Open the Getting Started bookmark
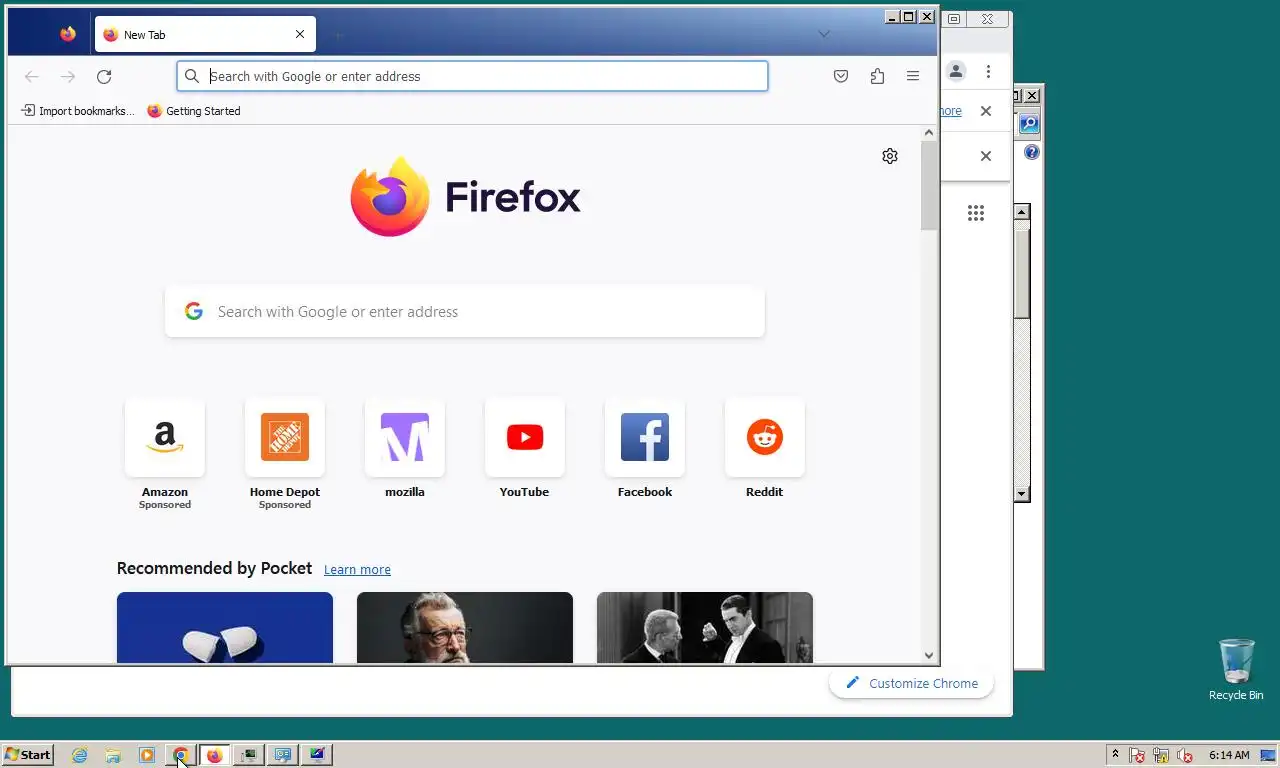This screenshot has width=1280, height=768. pyautogui.click(x=194, y=111)
